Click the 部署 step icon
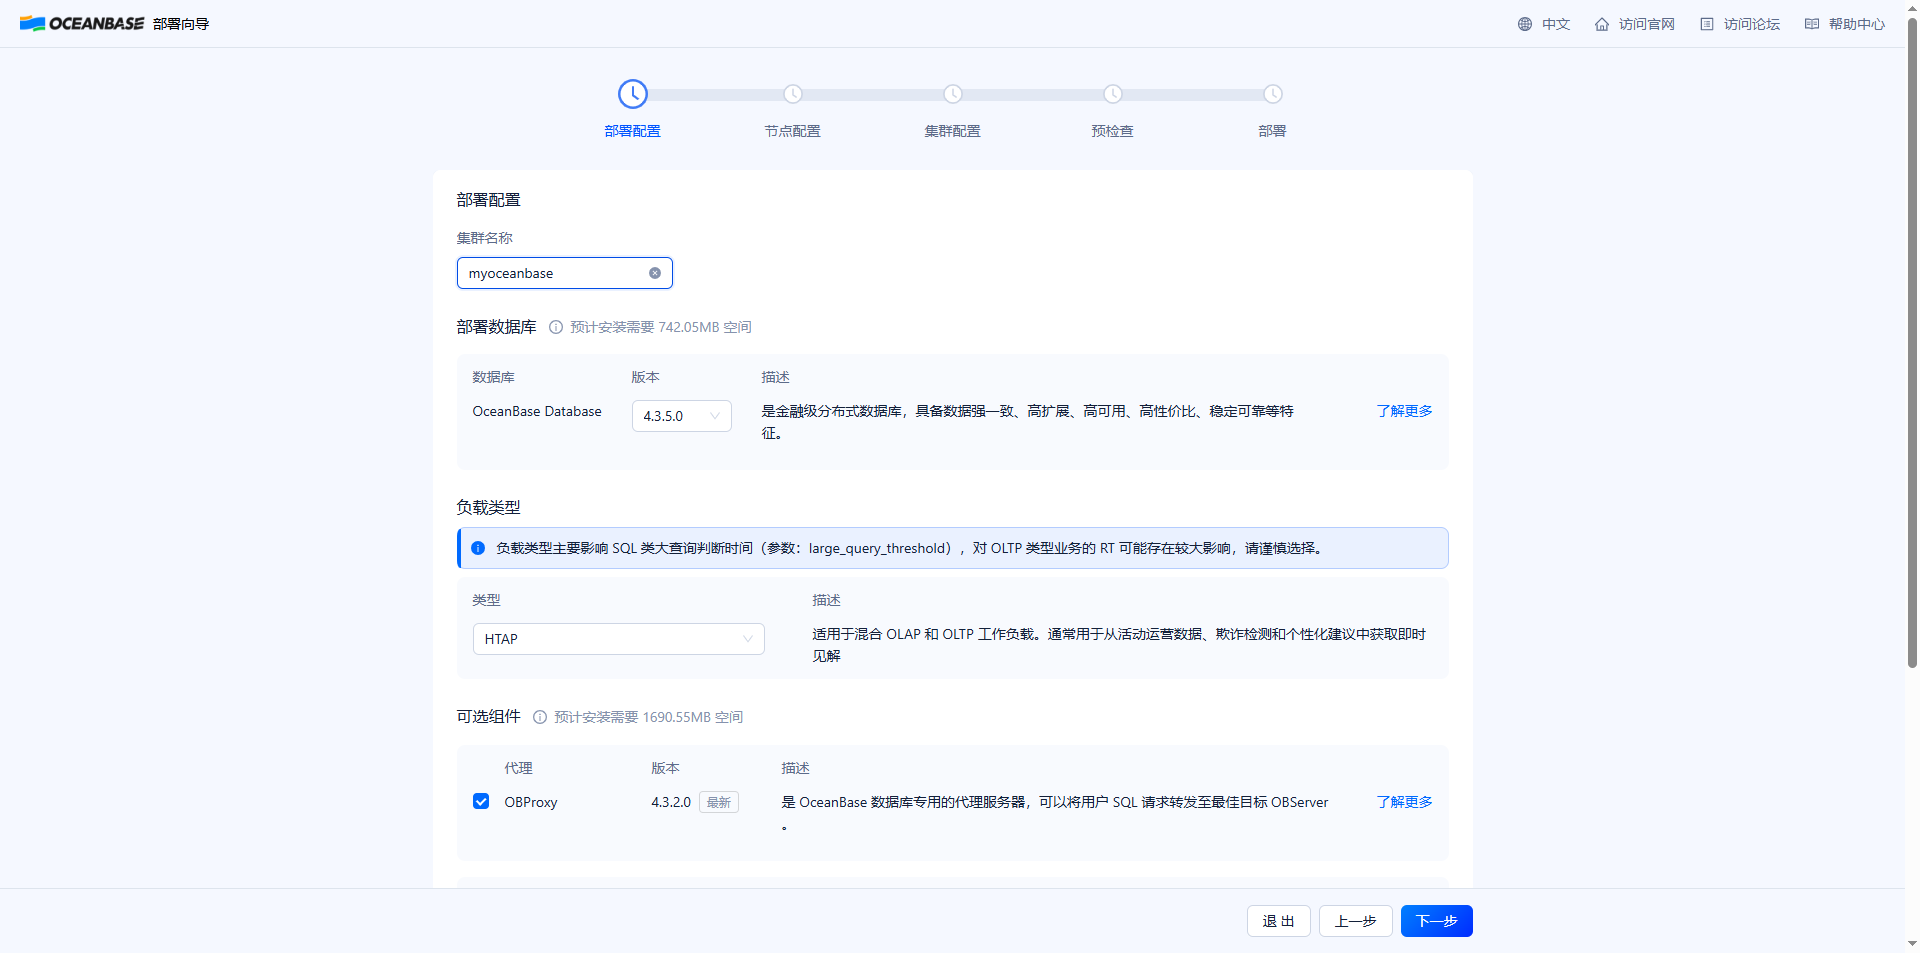The height and width of the screenshot is (953, 1920). click(1273, 94)
